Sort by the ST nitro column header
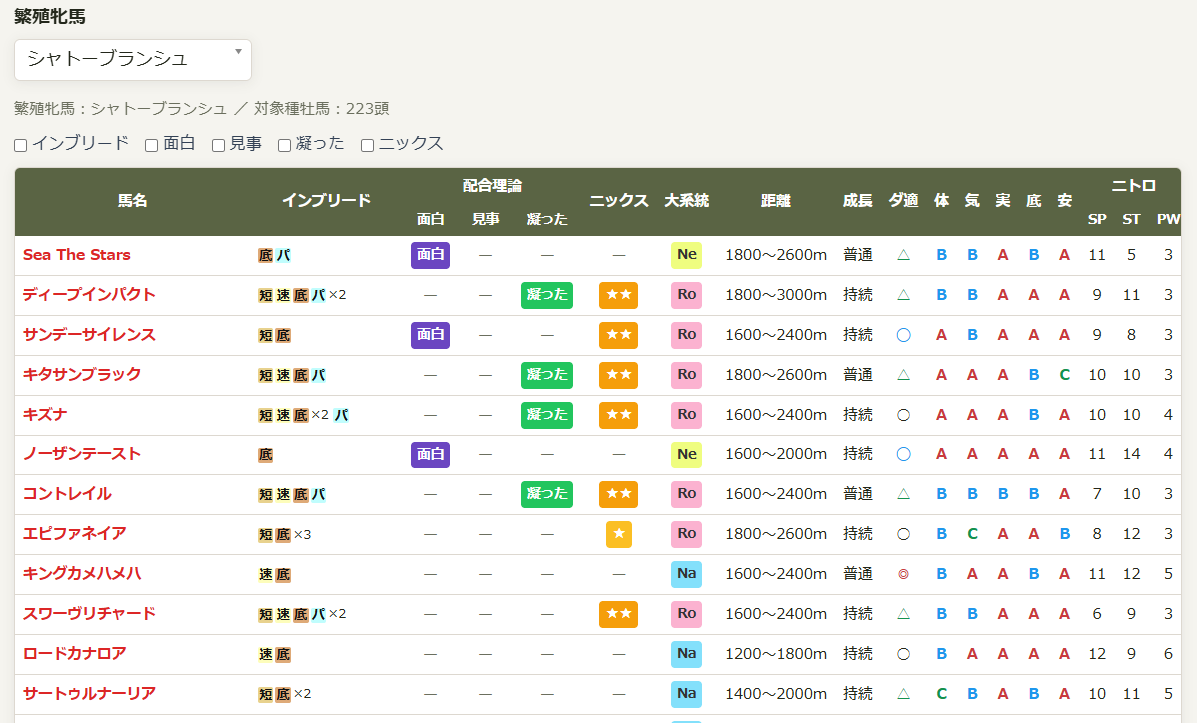 (x=1131, y=219)
